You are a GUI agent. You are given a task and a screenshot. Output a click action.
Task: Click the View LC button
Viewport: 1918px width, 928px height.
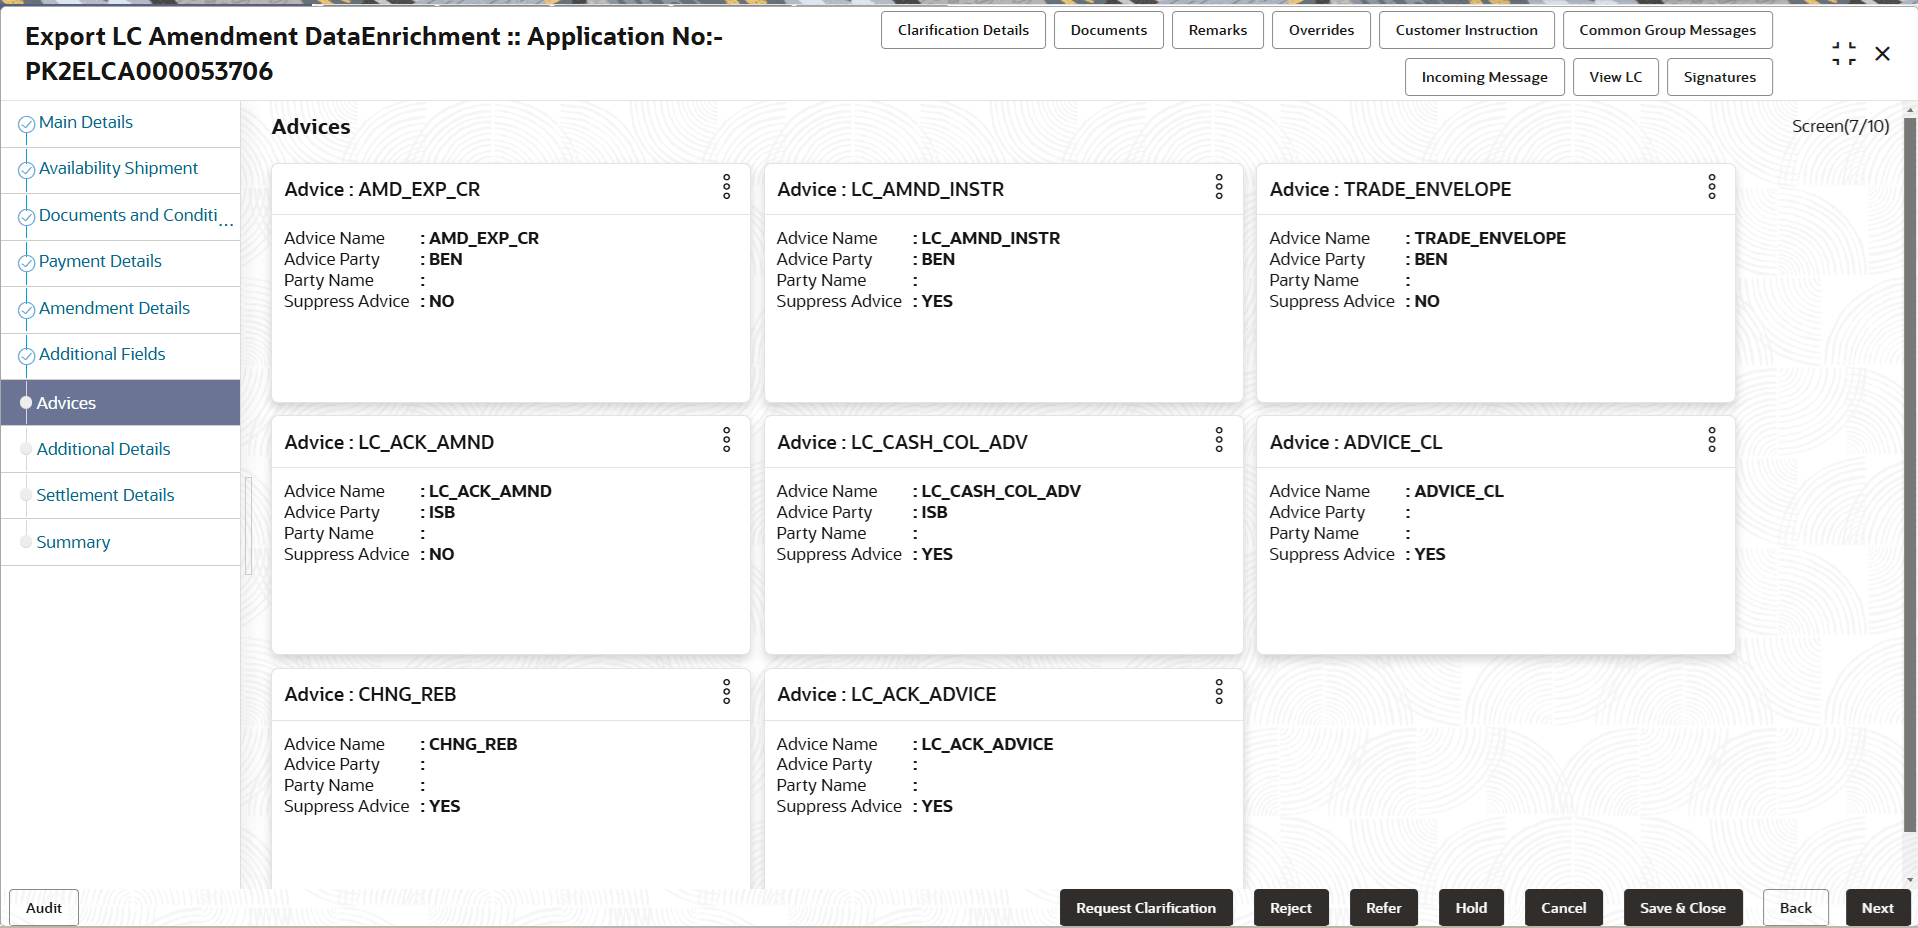point(1615,77)
